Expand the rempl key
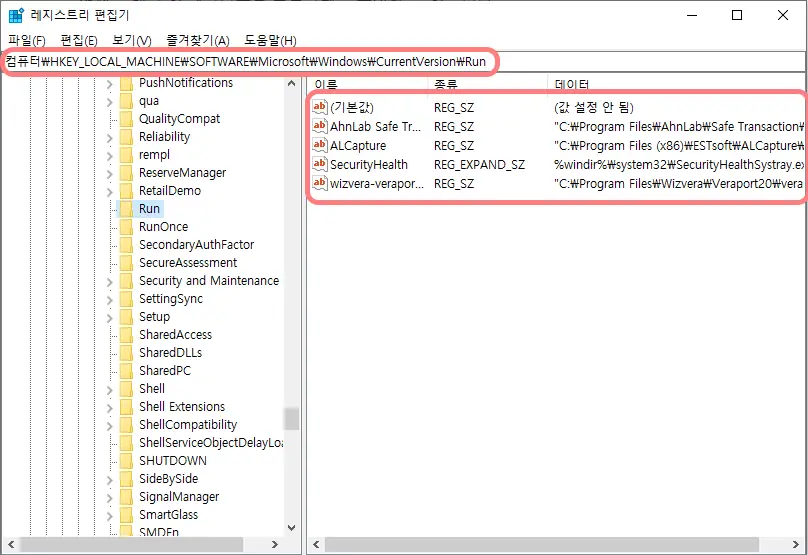The width and height of the screenshot is (808, 555). [109, 156]
